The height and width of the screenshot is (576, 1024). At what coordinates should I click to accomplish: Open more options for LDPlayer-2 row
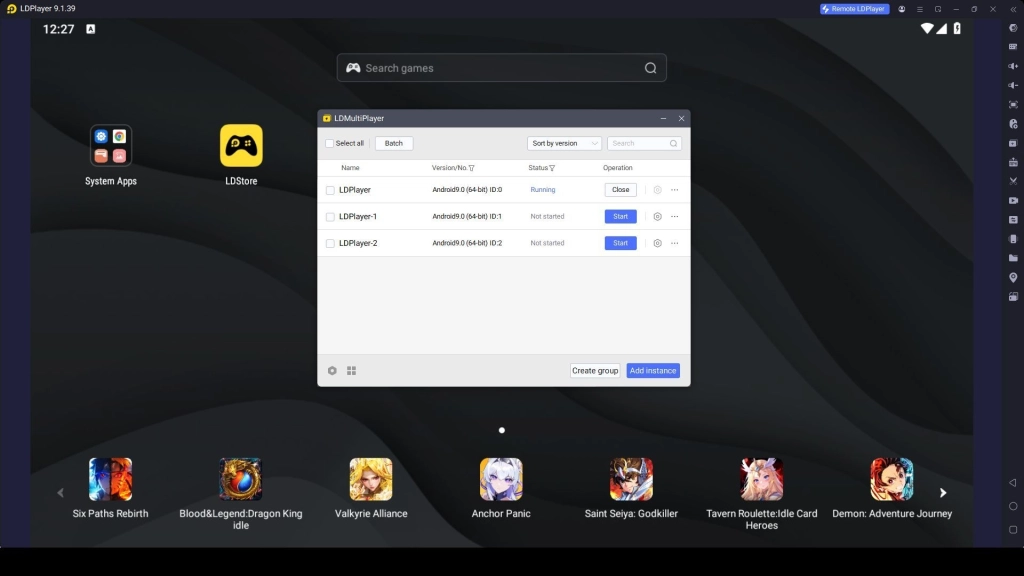675,243
